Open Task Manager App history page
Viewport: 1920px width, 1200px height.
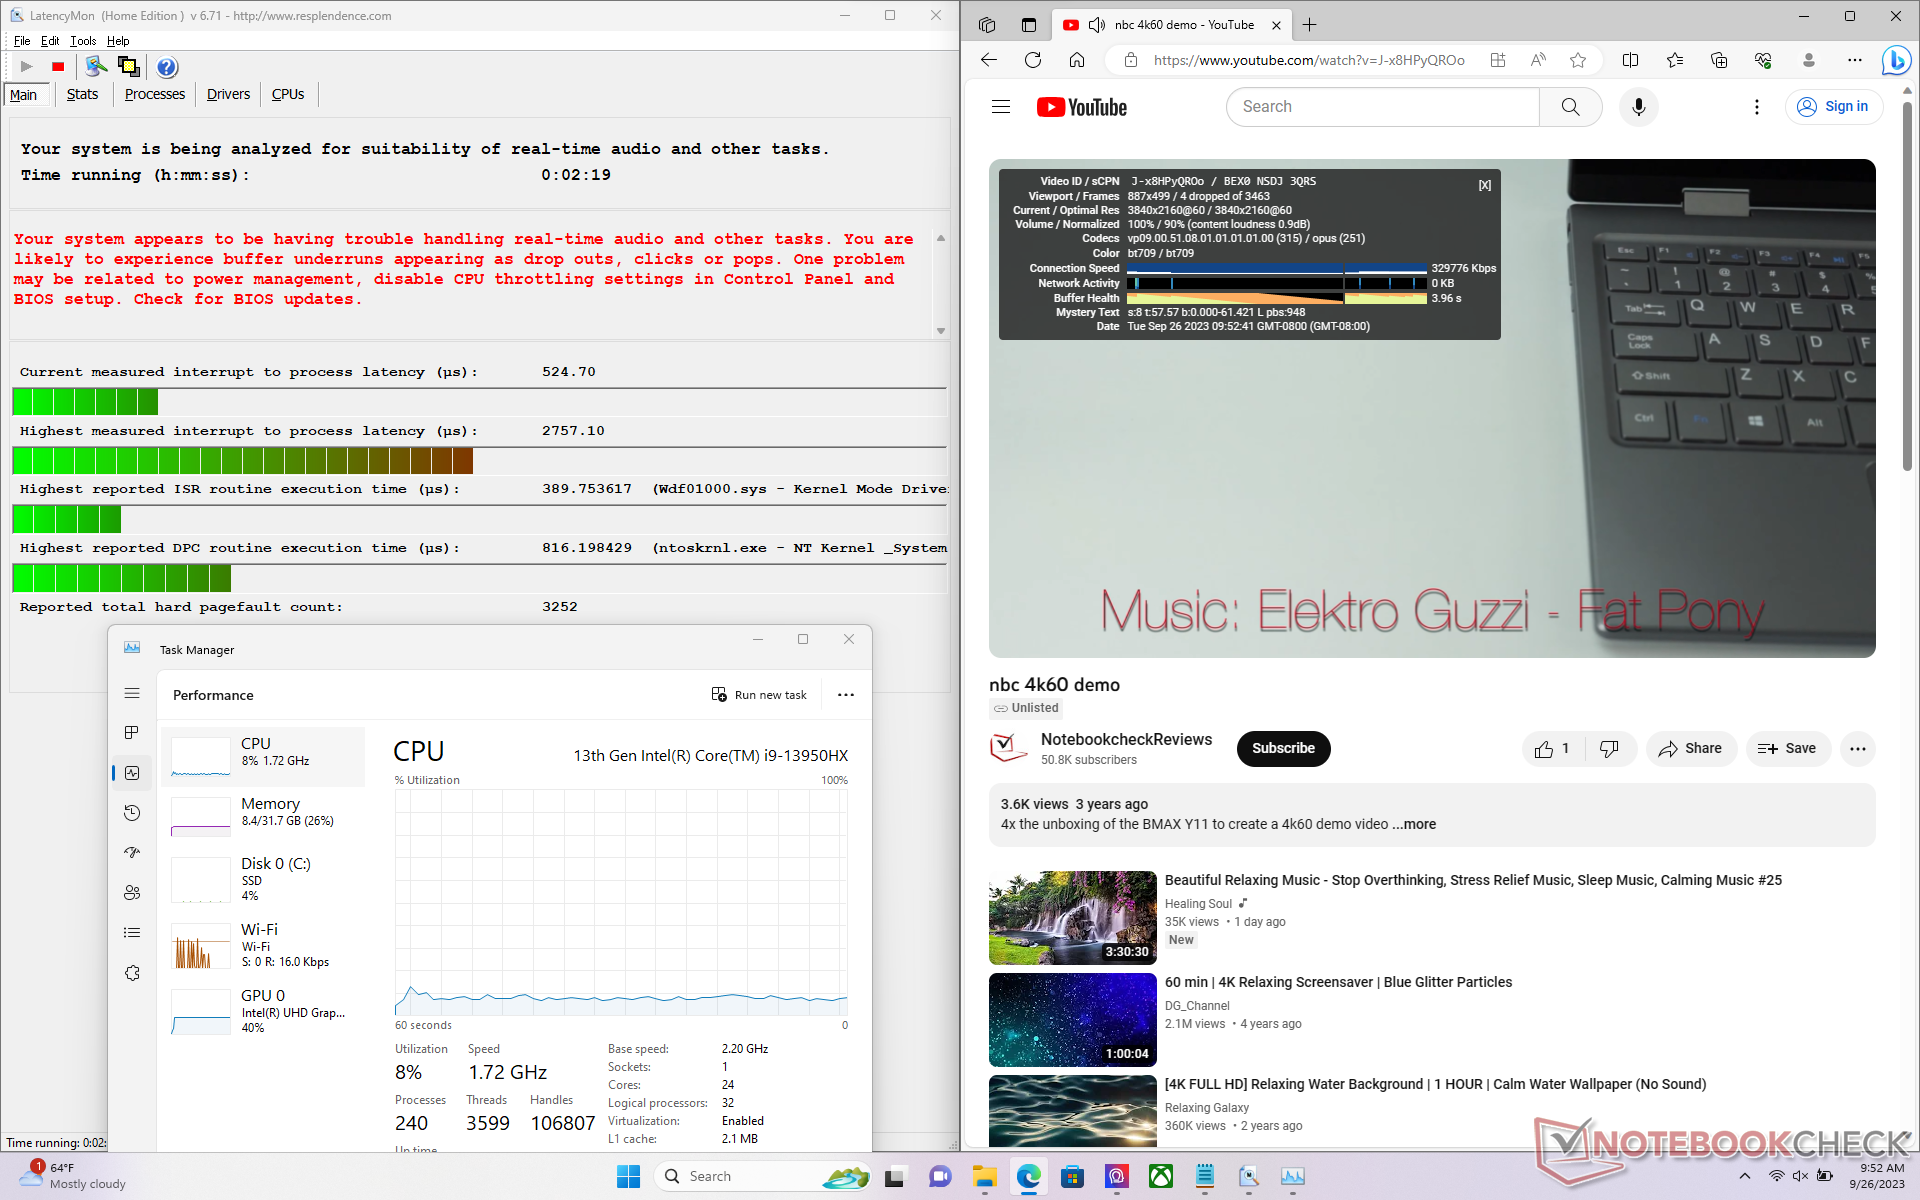(x=132, y=813)
